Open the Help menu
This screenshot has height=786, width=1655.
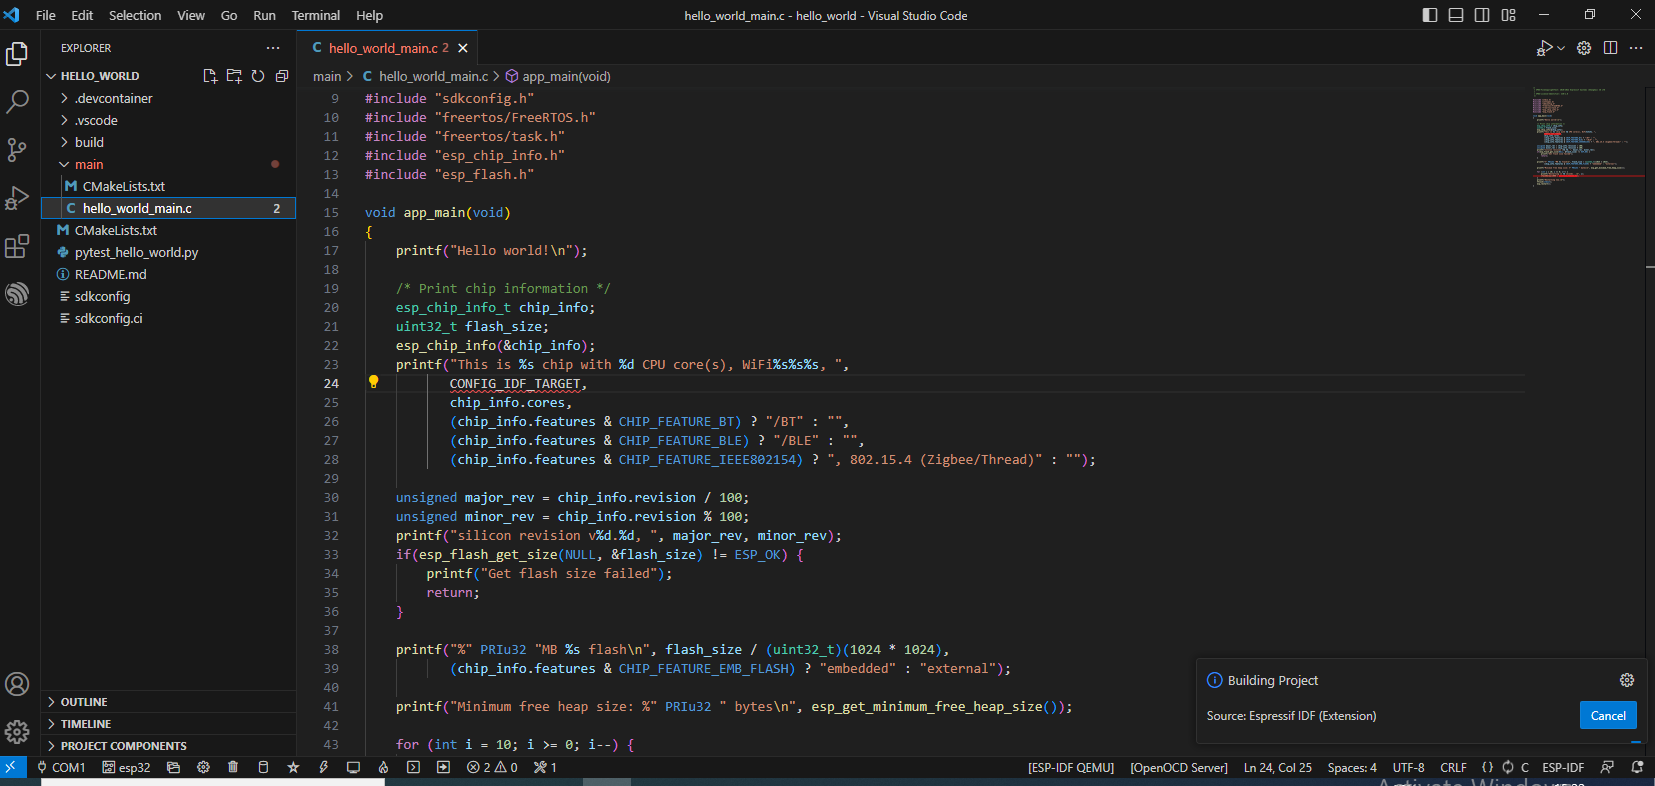click(x=370, y=15)
